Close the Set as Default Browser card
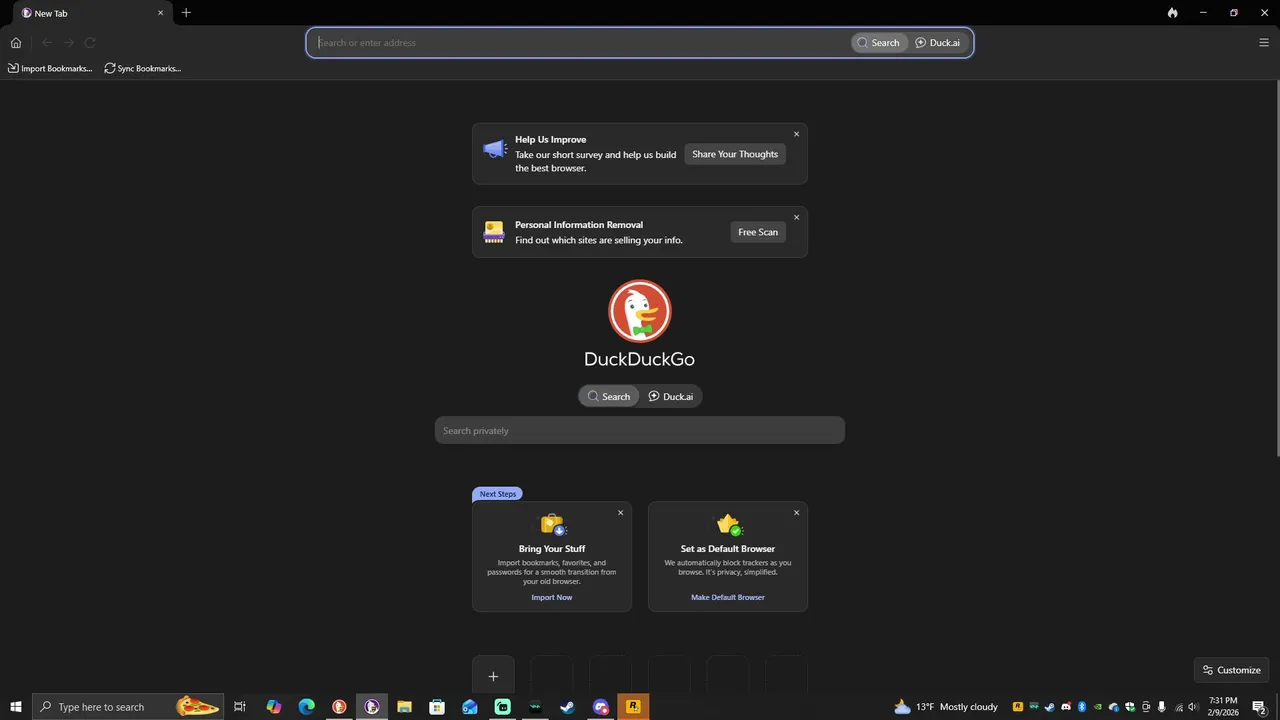 [x=796, y=513]
